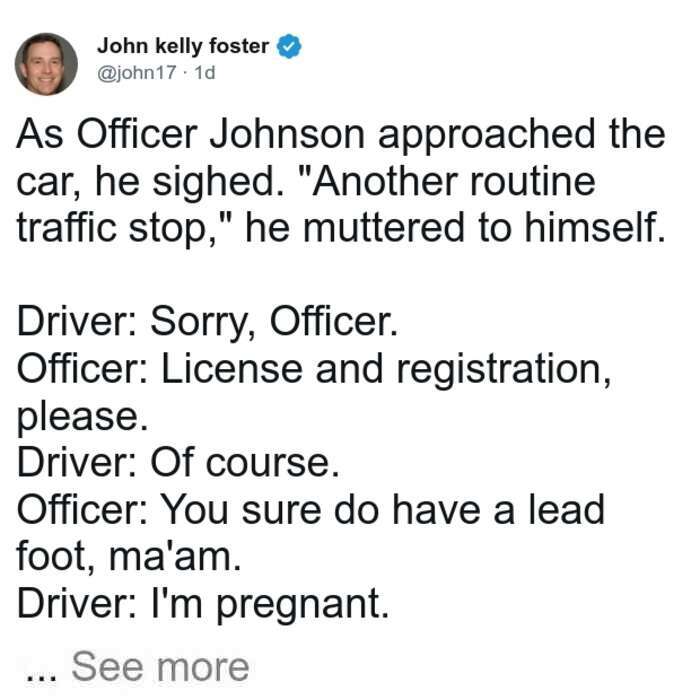Visit the @john17 handle link
The image size is (700, 700).
coord(137,73)
